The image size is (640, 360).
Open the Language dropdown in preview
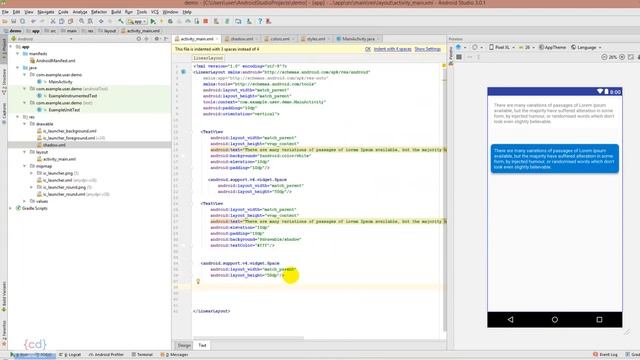coord(586,47)
